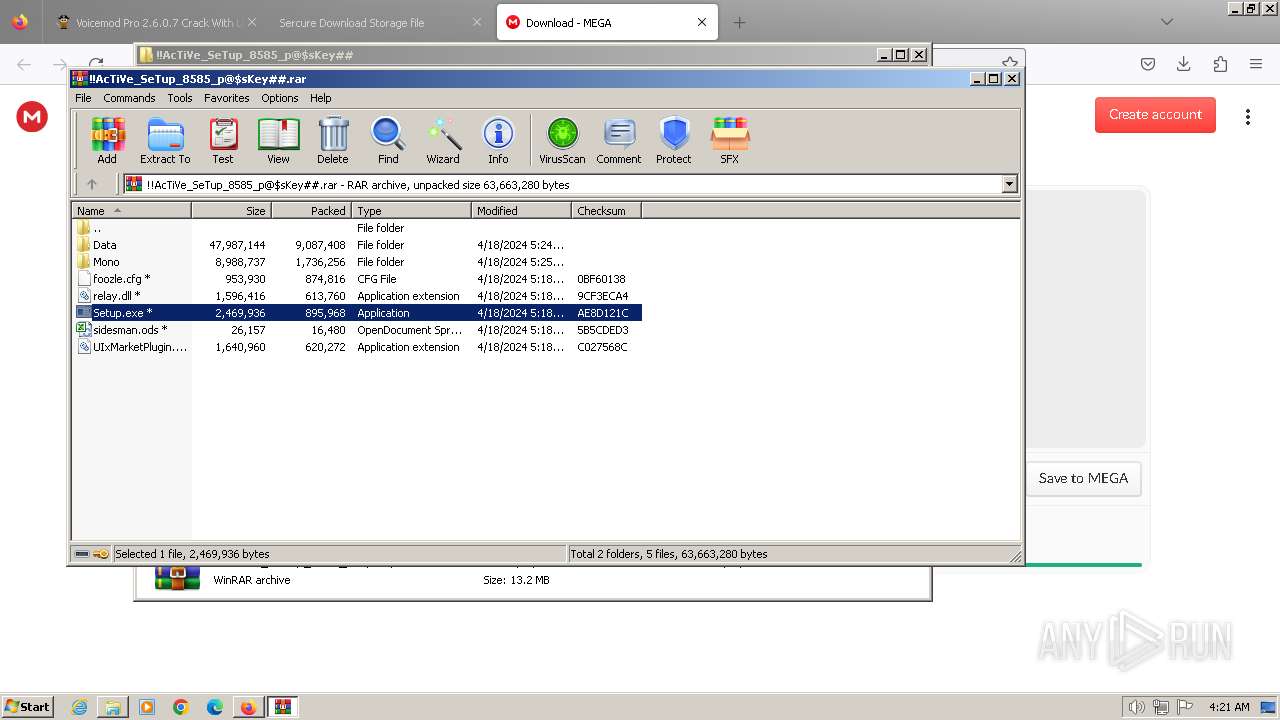Click the Extract To toolbar icon

165,140
